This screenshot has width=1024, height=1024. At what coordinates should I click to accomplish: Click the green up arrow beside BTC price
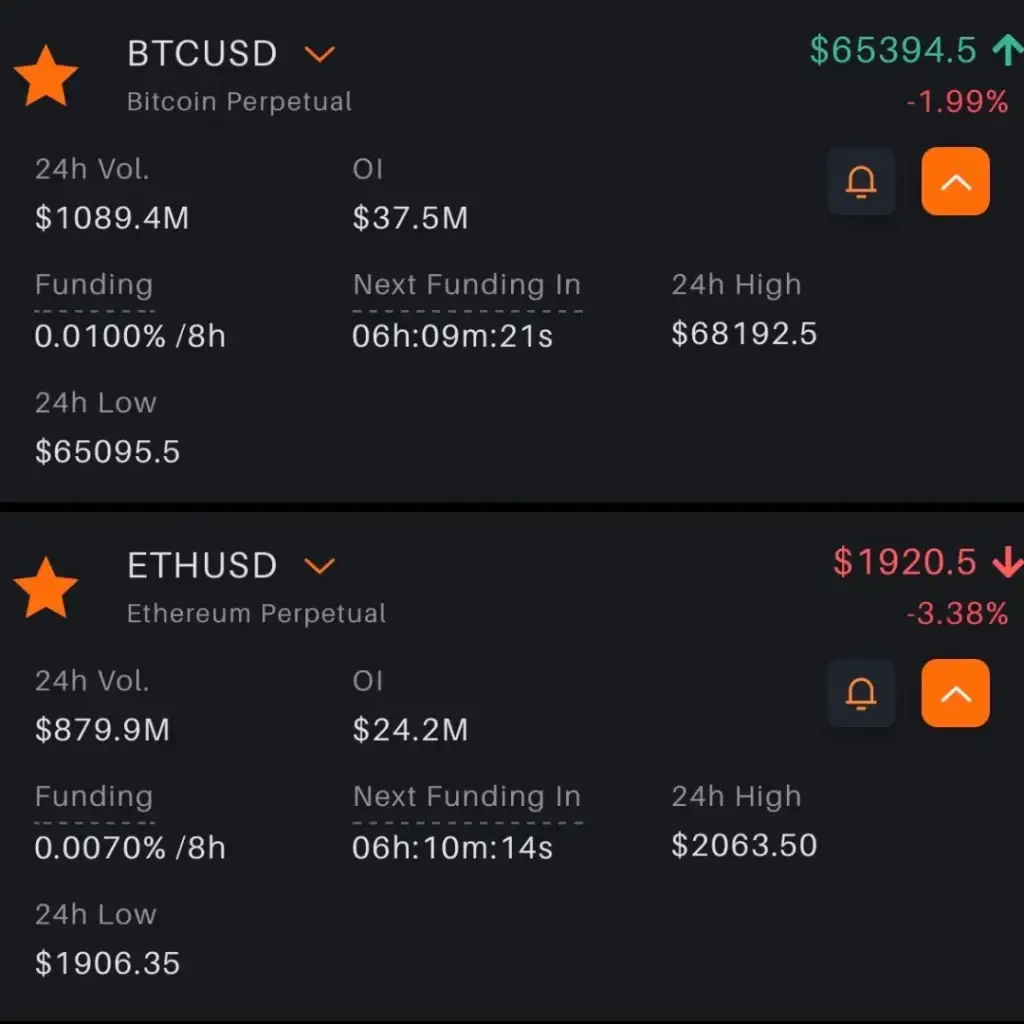point(1005,51)
